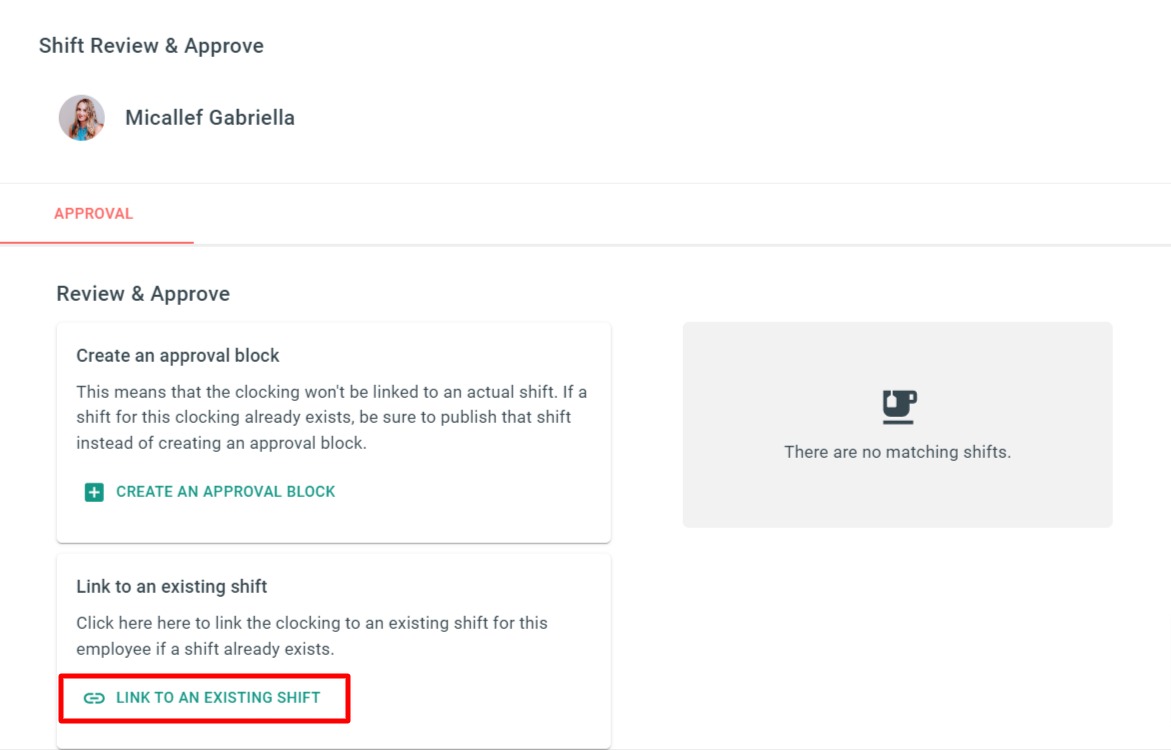The height and width of the screenshot is (750, 1171).
Task: Click the 'Click here here to link' description
Action: point(312,636)
